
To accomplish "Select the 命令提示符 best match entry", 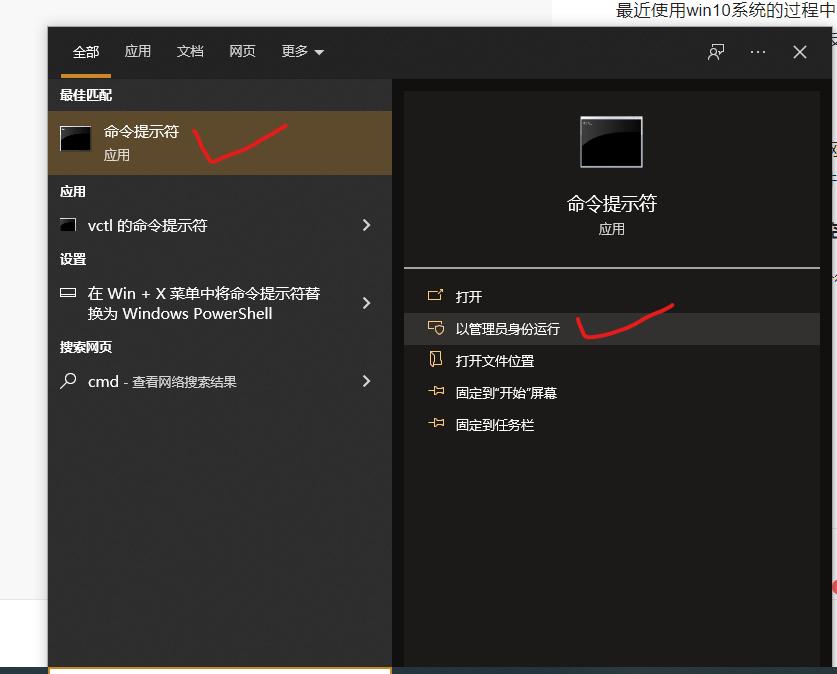I will (200, 143).
